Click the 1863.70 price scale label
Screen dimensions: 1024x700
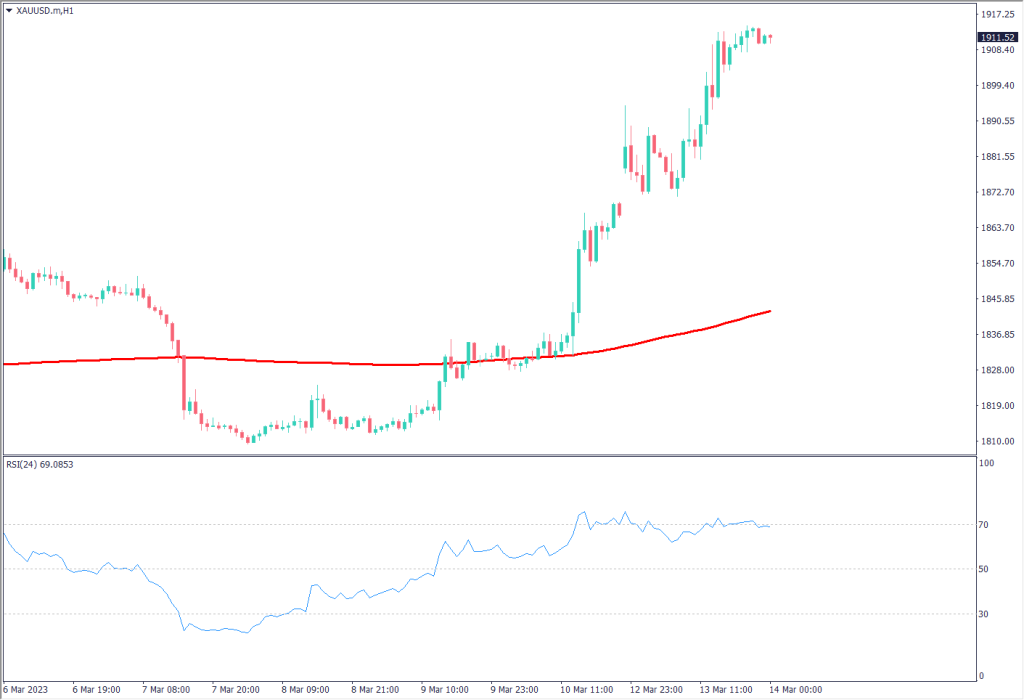coord(997,228)
